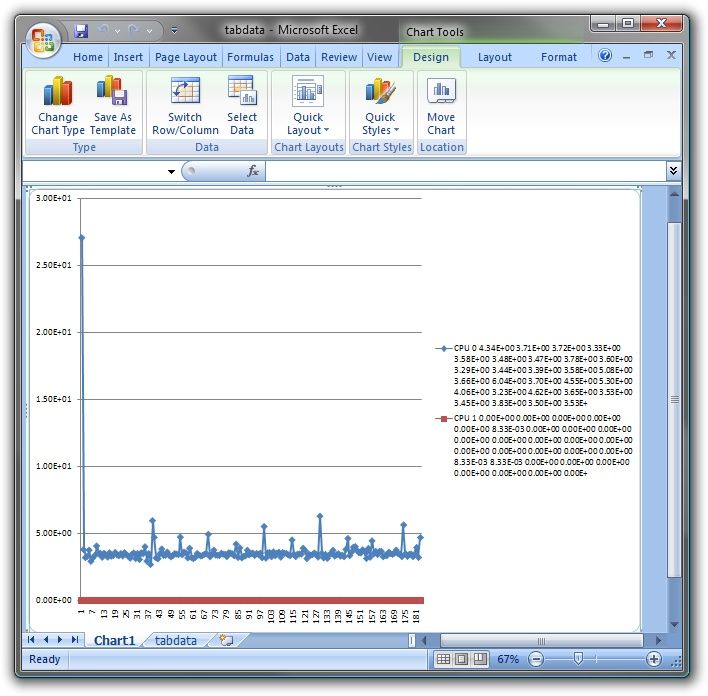This screenshot has width=708, height=696.
Task: Open the Redo history dropdown arrow
Action: [x=149, y=31]
